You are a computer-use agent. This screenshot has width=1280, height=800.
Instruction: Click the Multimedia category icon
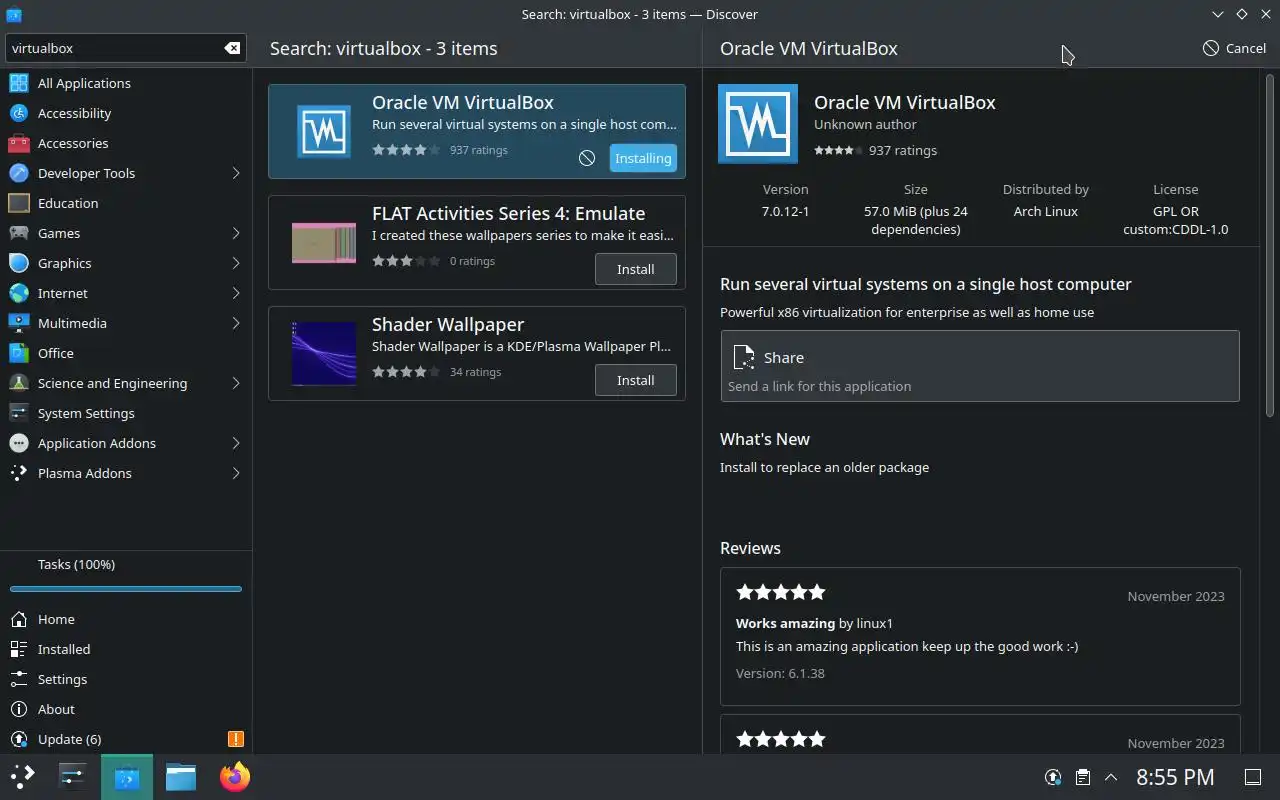(18, 323)
